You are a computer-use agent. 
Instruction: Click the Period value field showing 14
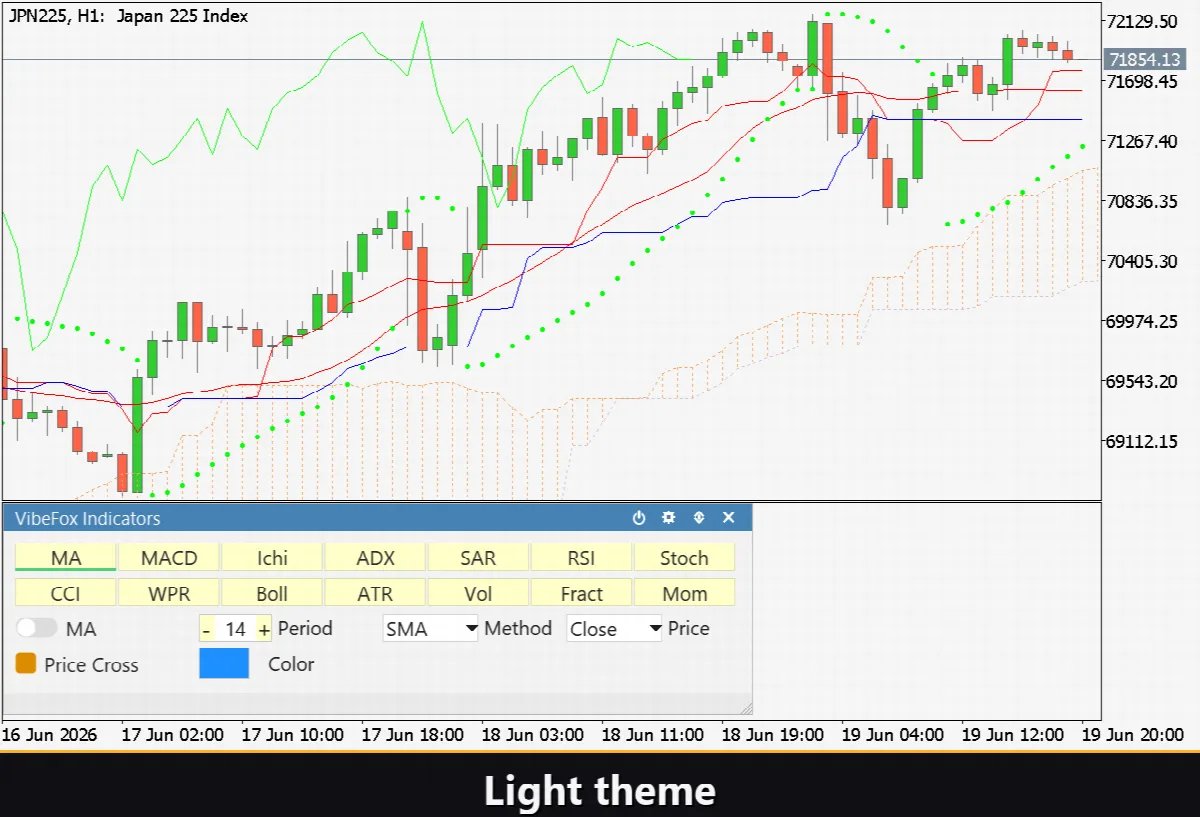pos(235,629)
